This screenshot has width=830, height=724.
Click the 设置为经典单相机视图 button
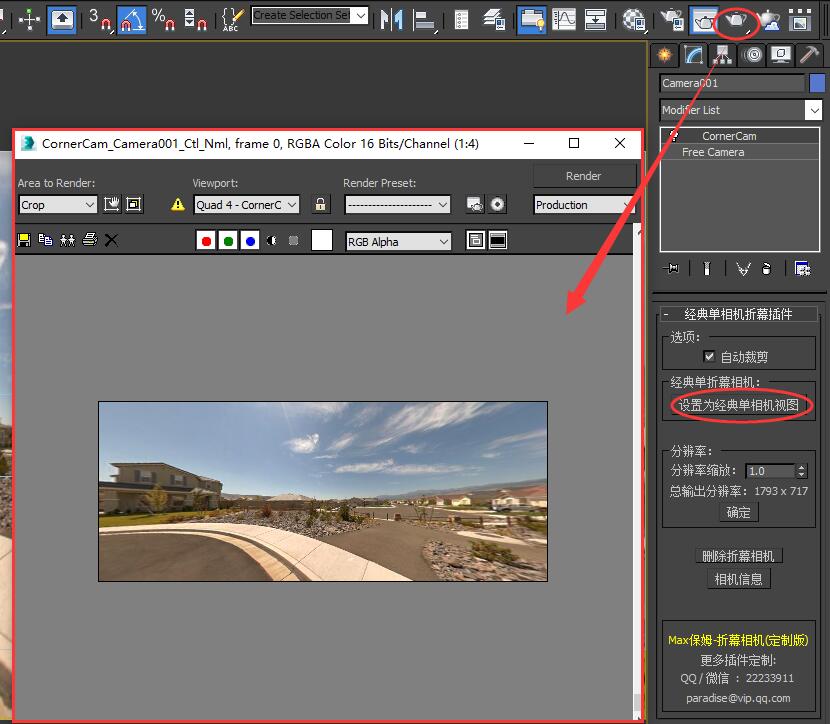point(739,406)
